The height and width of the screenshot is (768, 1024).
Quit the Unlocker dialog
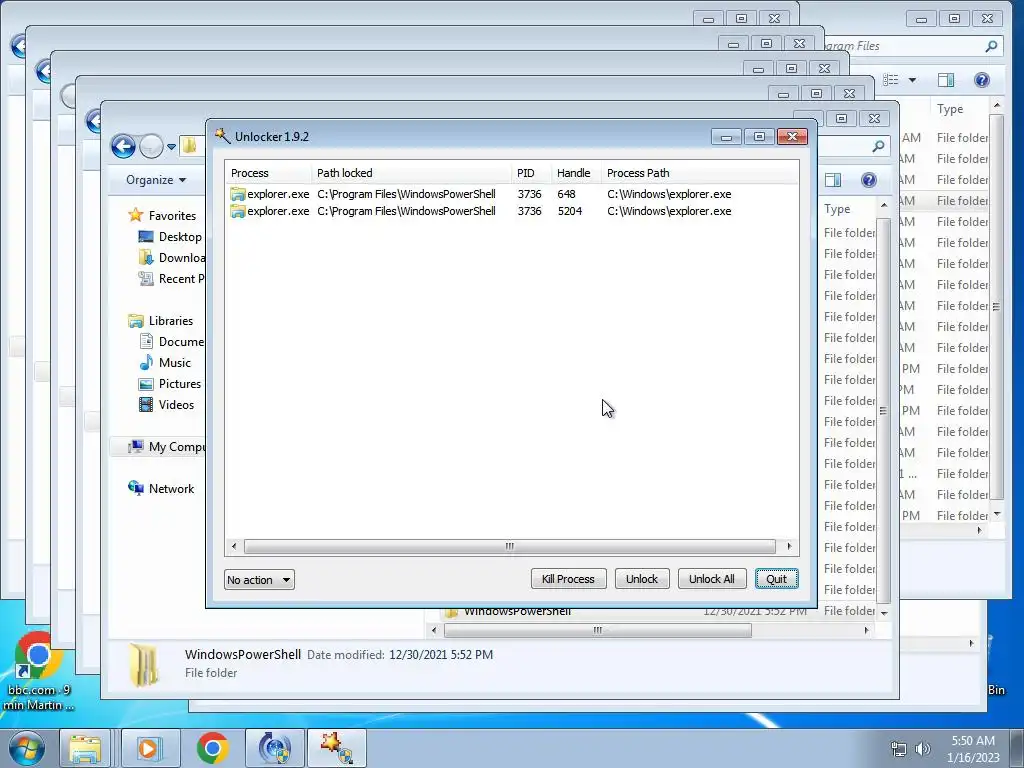776,579
